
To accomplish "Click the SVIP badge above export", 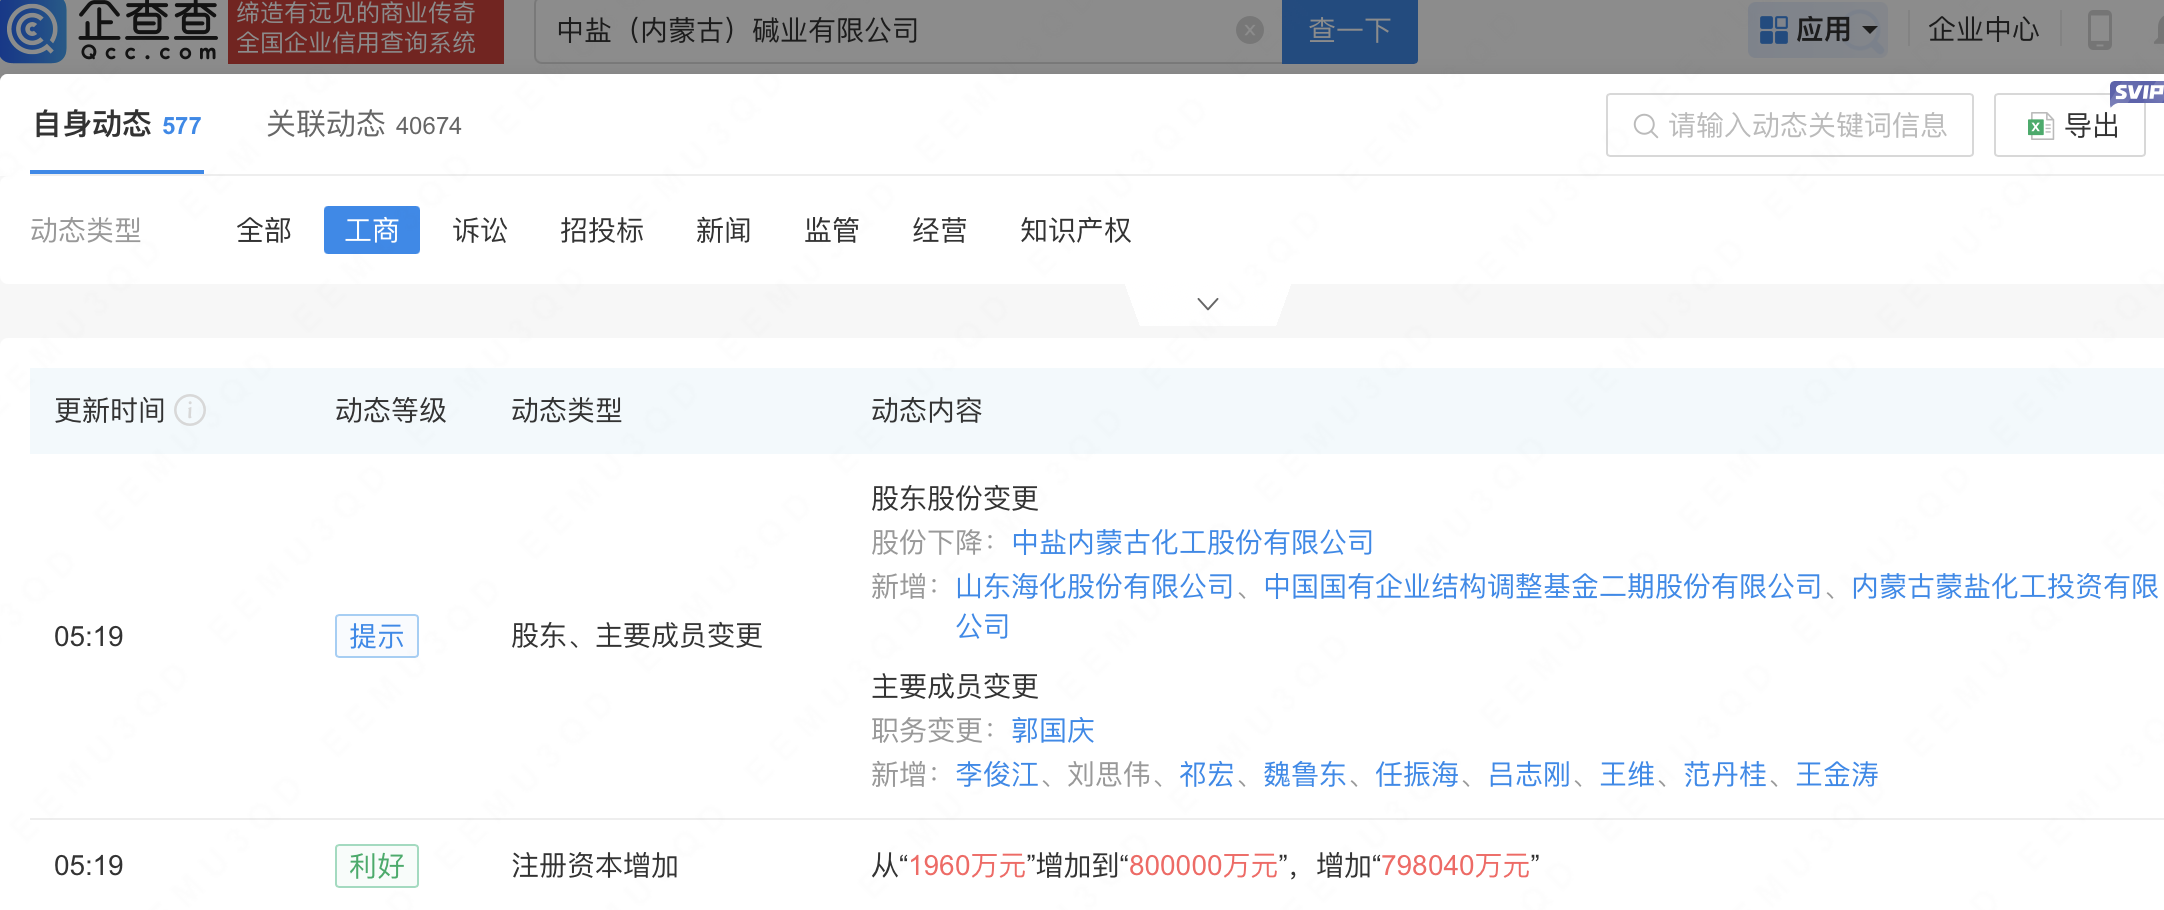I will [2137, 92].
